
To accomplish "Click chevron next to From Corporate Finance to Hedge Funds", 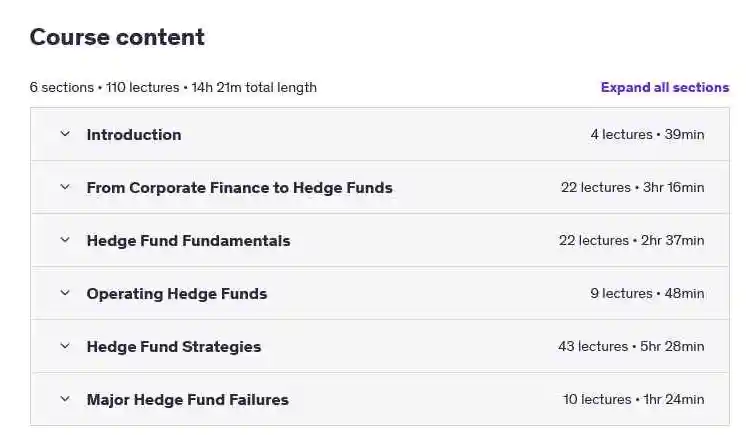I will tap(65, 187).
